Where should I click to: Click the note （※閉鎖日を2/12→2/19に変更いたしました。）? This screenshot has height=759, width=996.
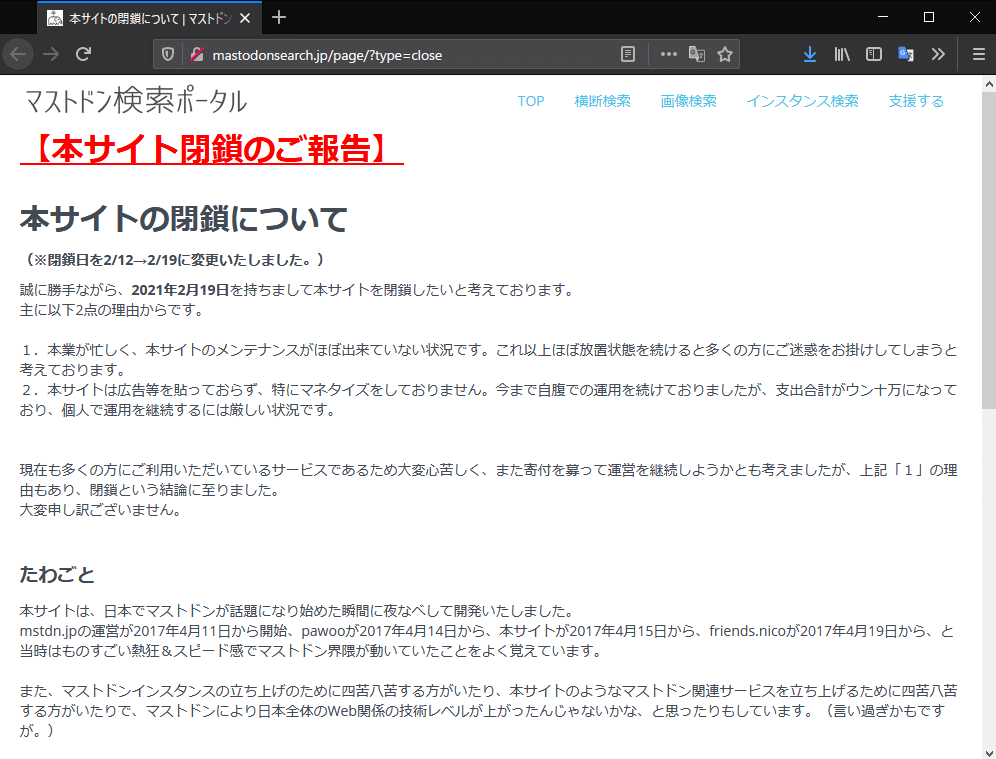pos(175,260)
